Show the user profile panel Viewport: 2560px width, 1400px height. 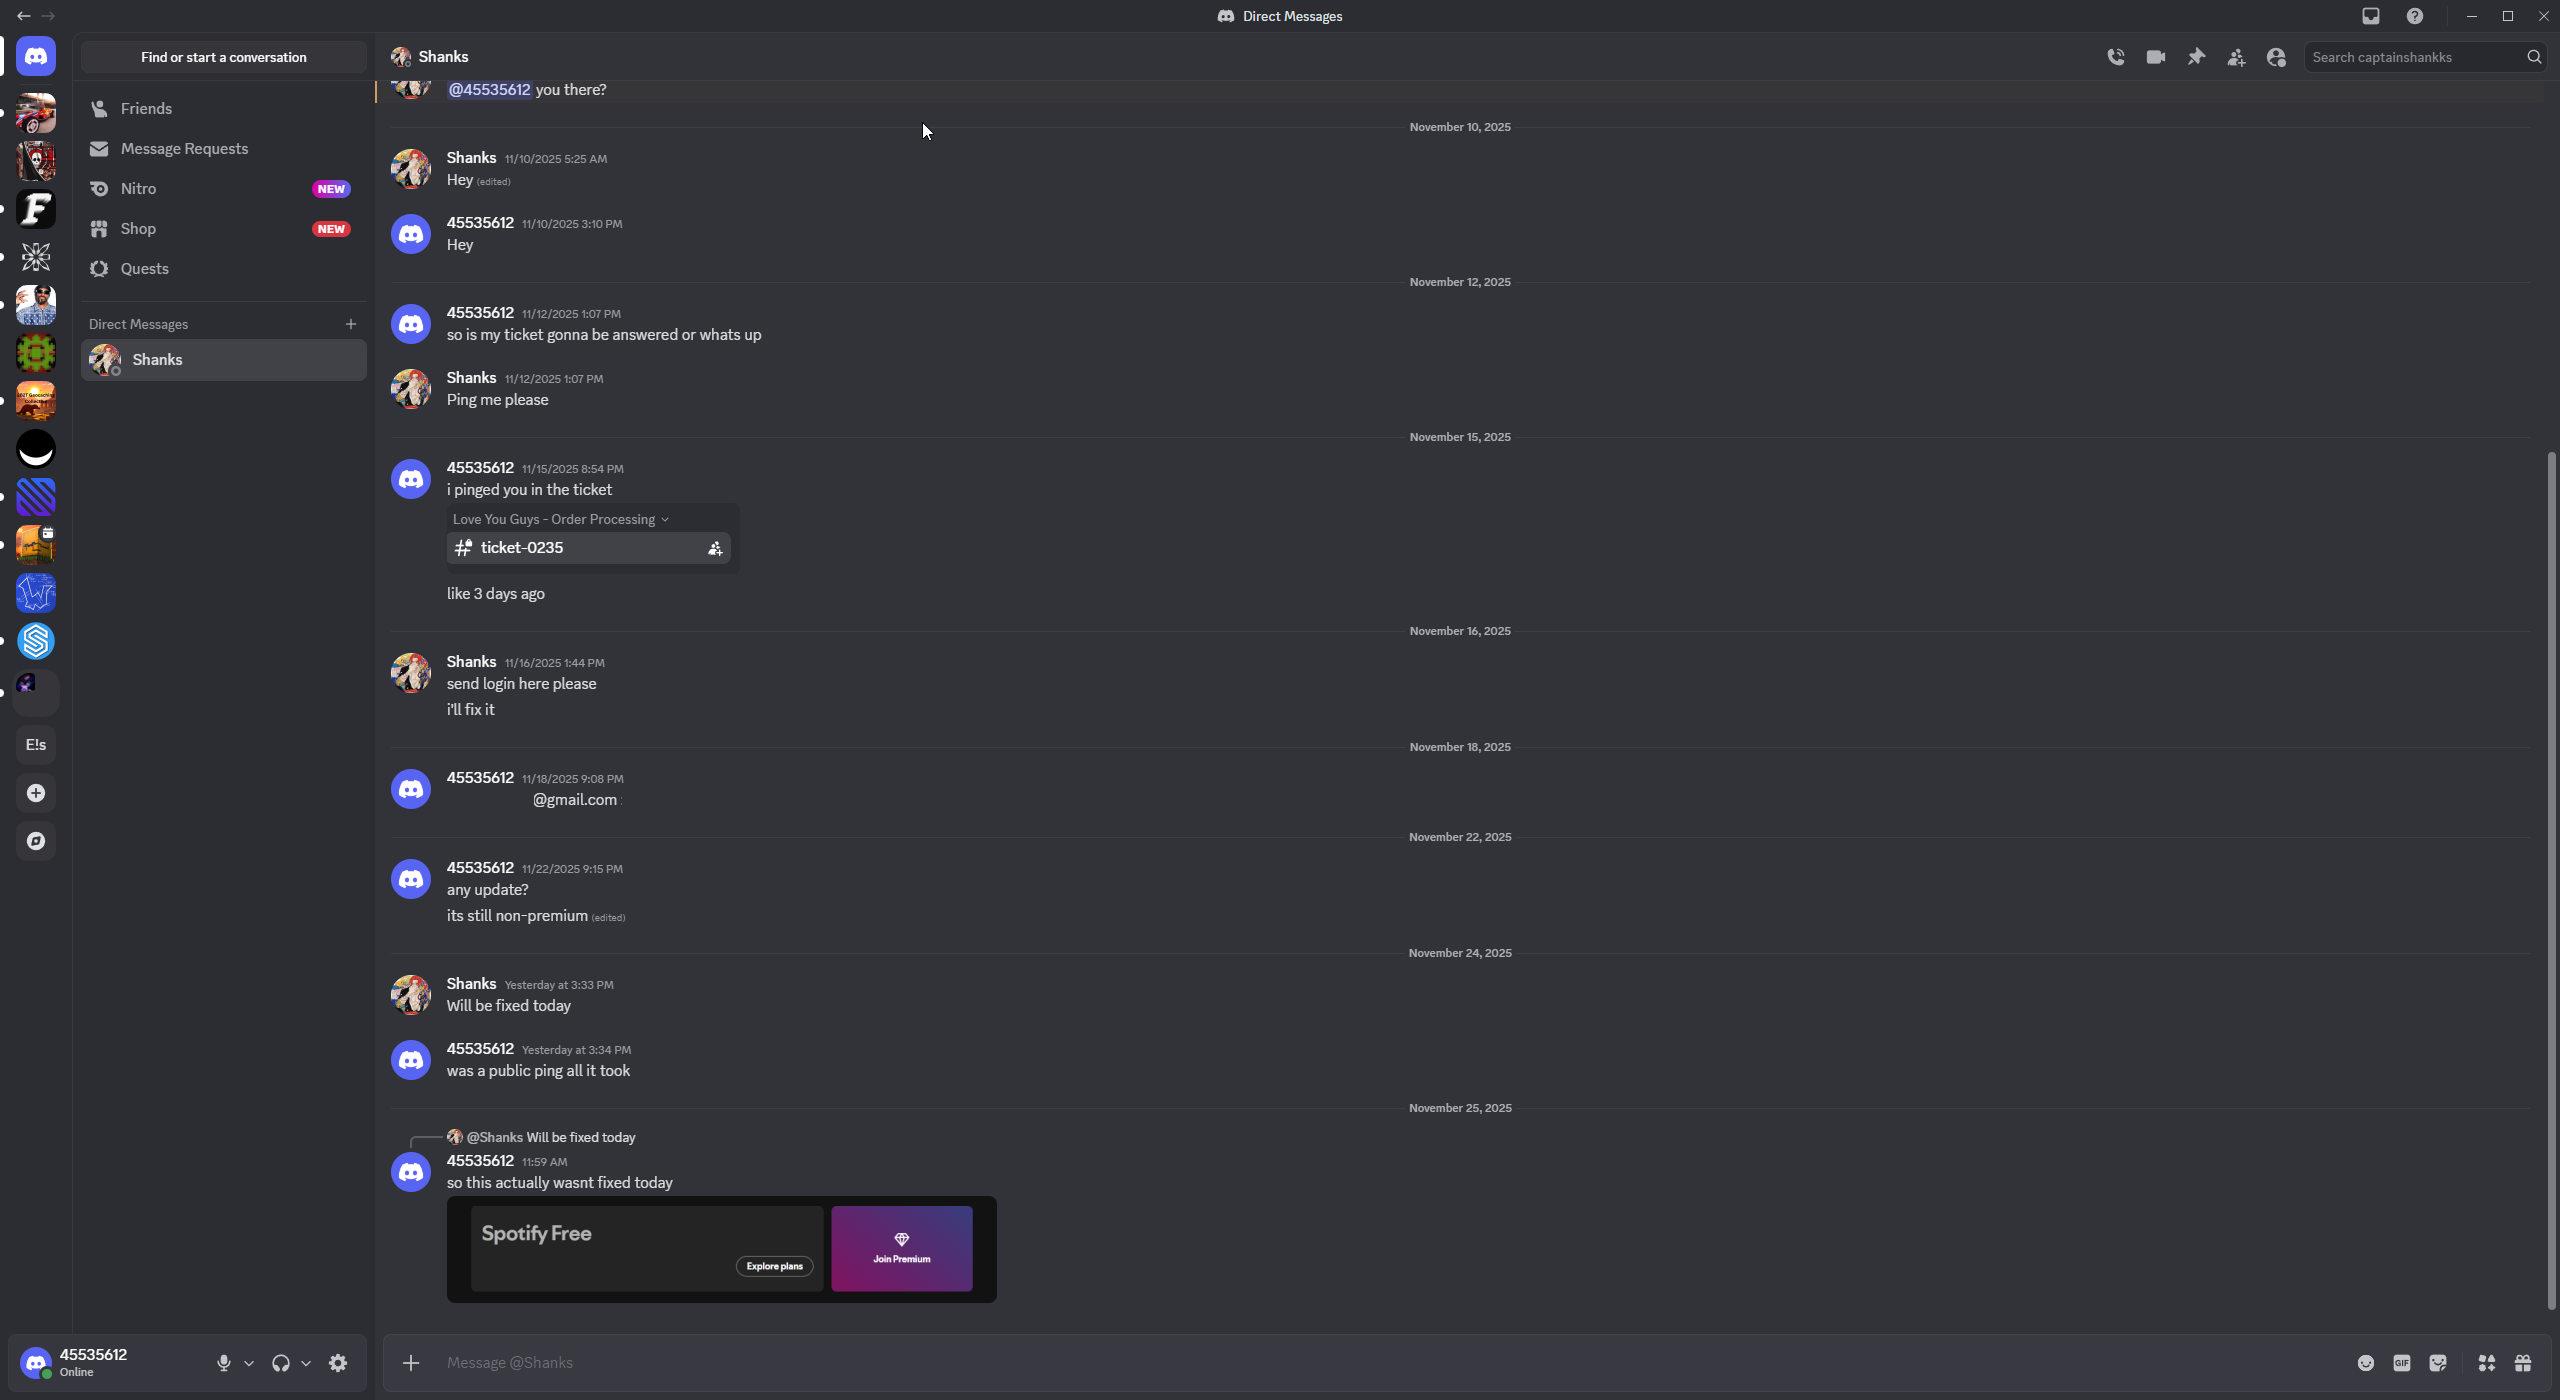[2276, 57]
